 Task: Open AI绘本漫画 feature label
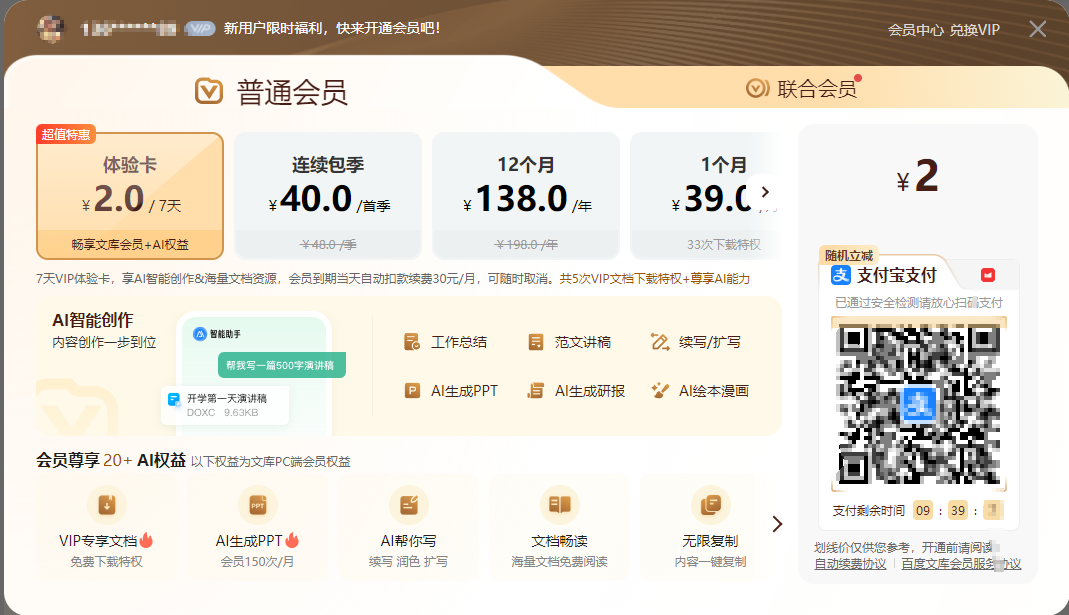(x=714, y=391)
